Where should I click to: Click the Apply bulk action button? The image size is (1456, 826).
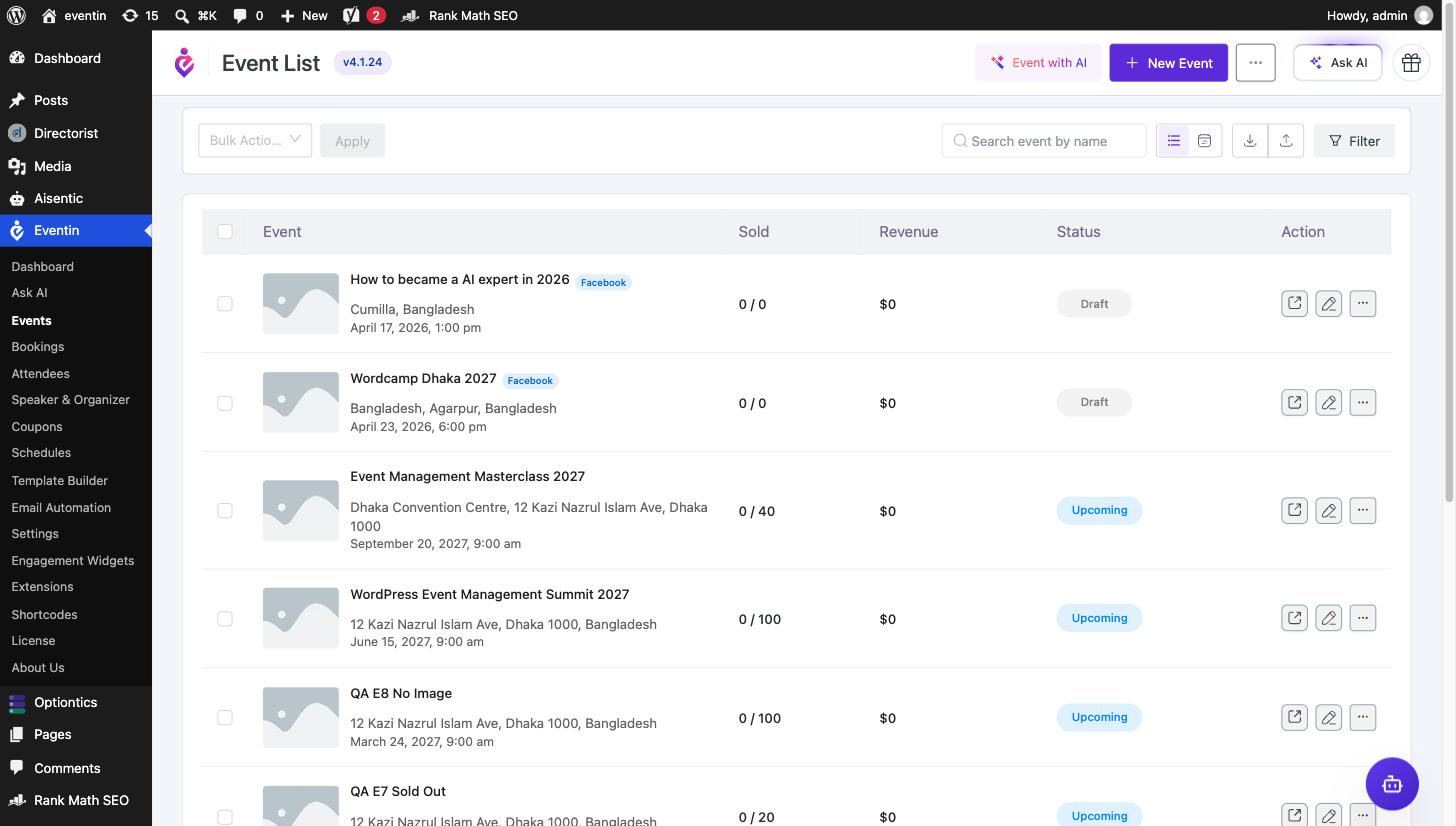(352, 141)
